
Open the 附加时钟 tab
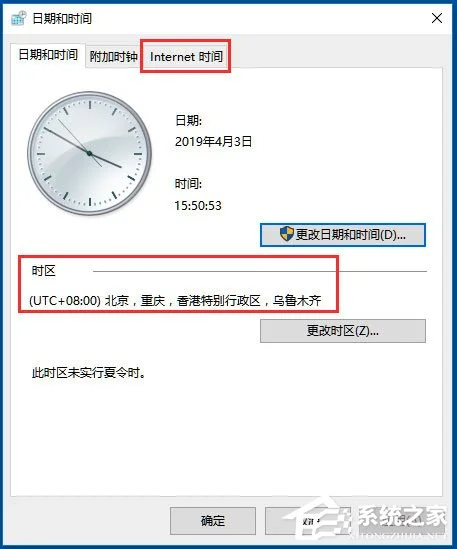click(113, 56)
